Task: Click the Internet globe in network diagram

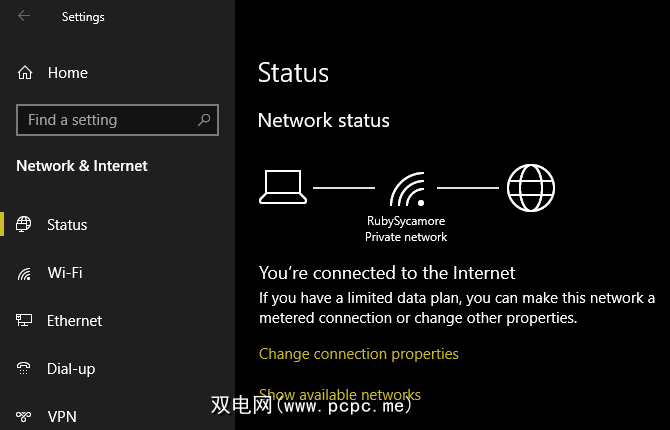Action: [x=530, y=187]
